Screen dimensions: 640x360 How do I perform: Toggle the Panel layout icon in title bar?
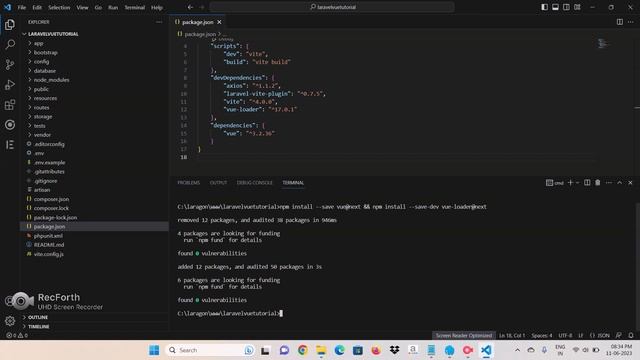[555, 7]
